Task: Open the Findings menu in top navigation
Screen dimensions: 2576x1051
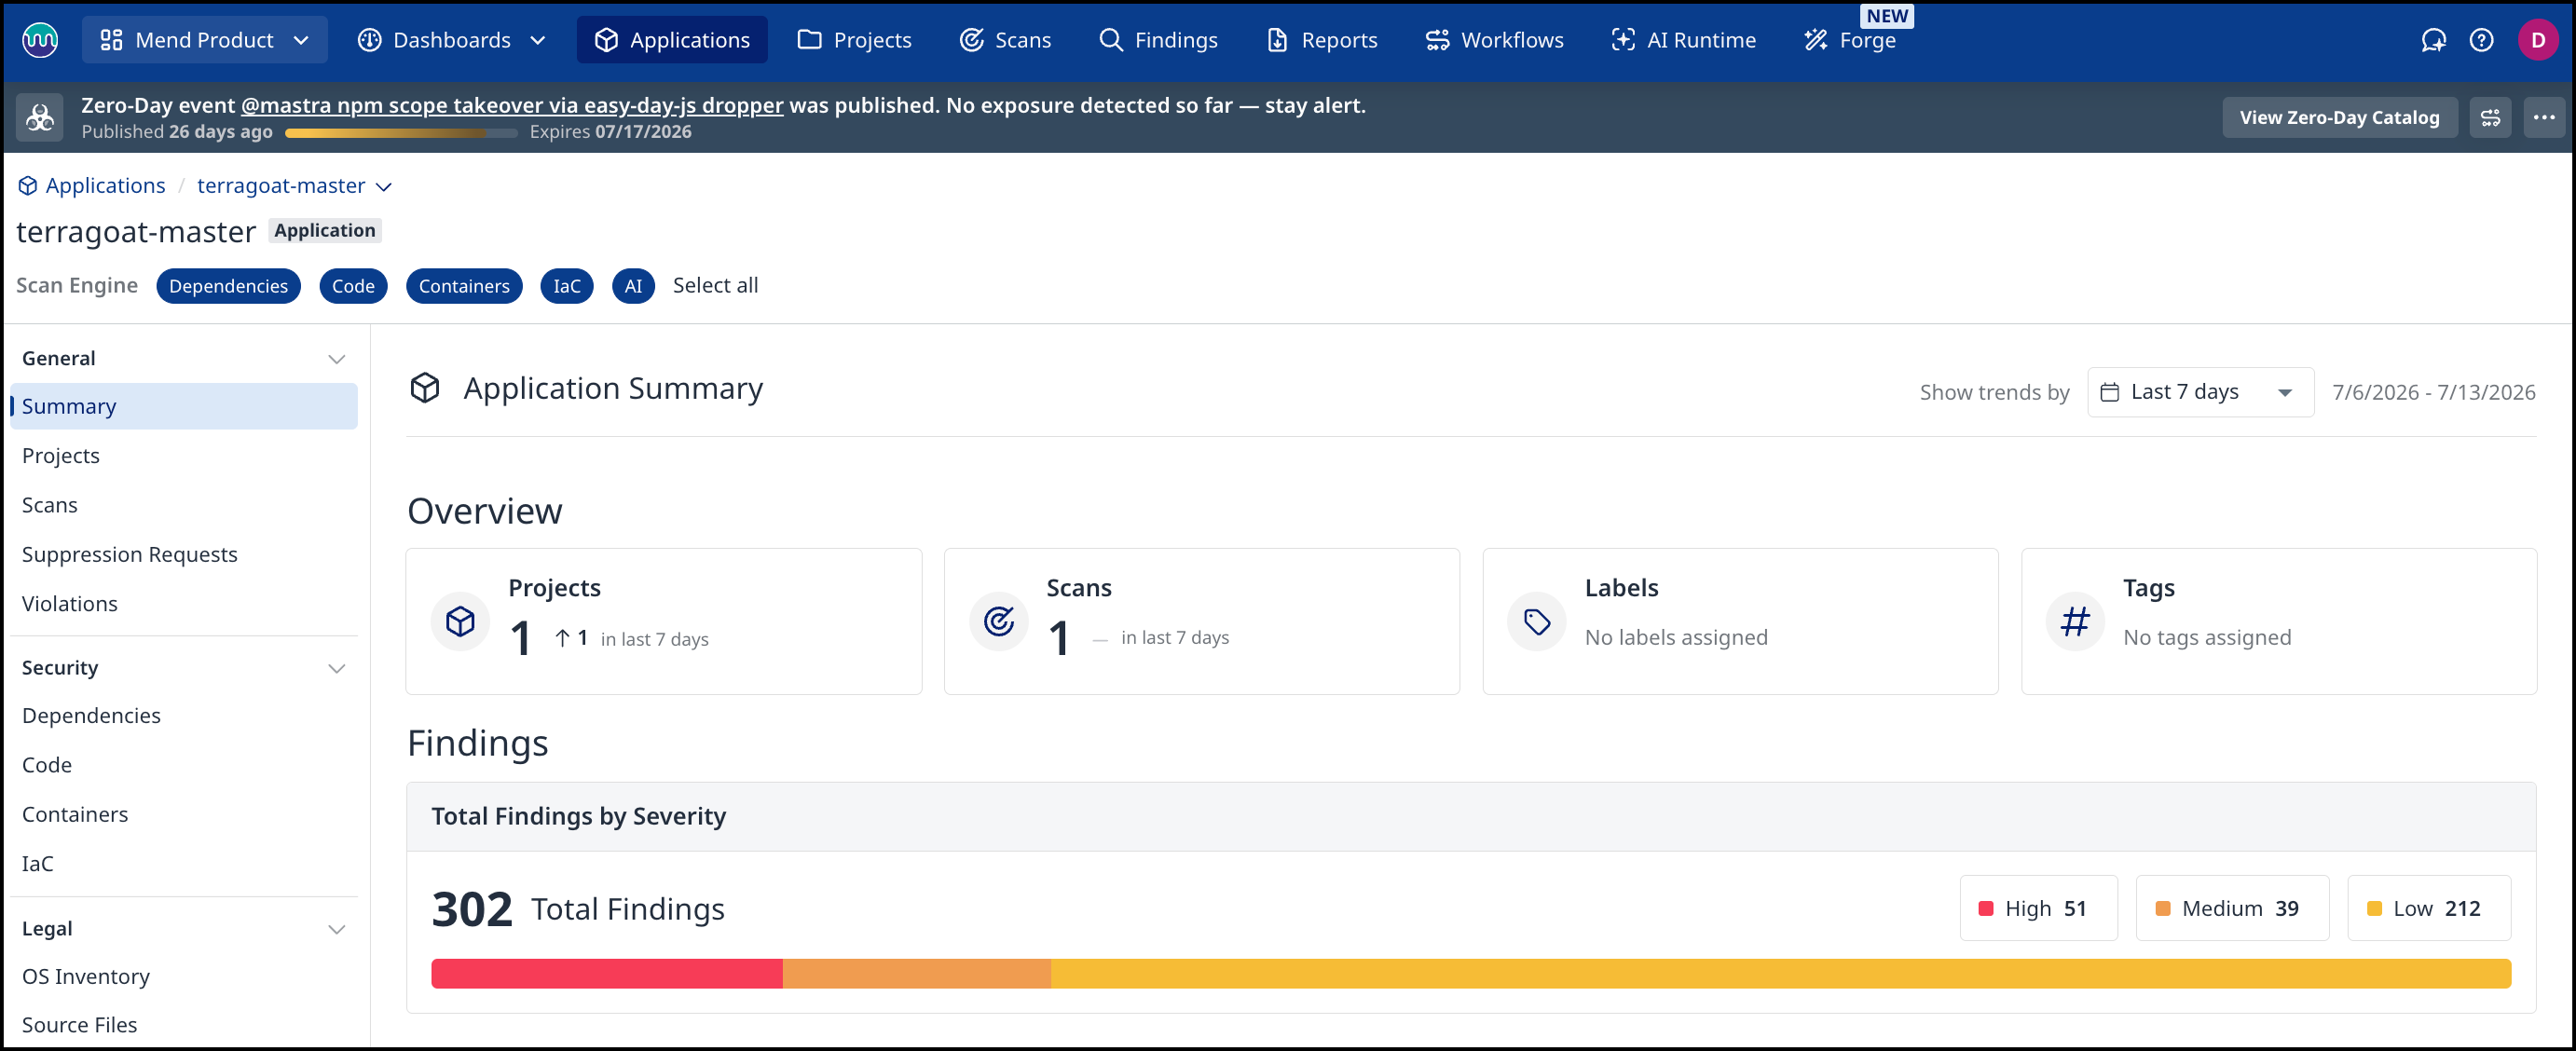Action: (x=1158, y=40)
